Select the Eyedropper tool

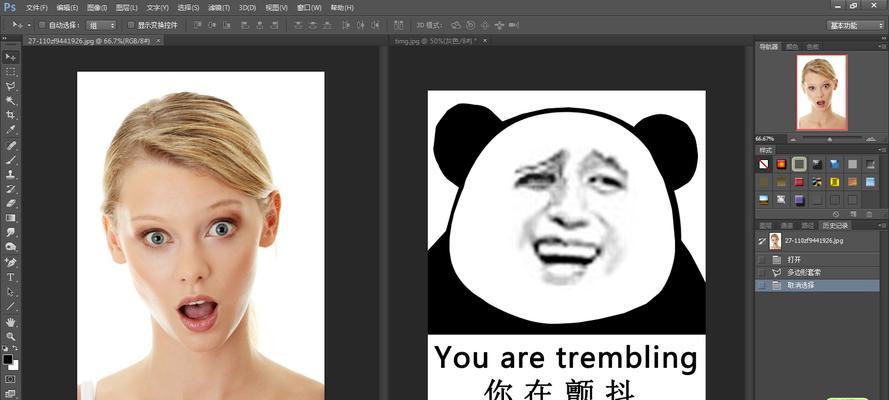coord(10,130)
